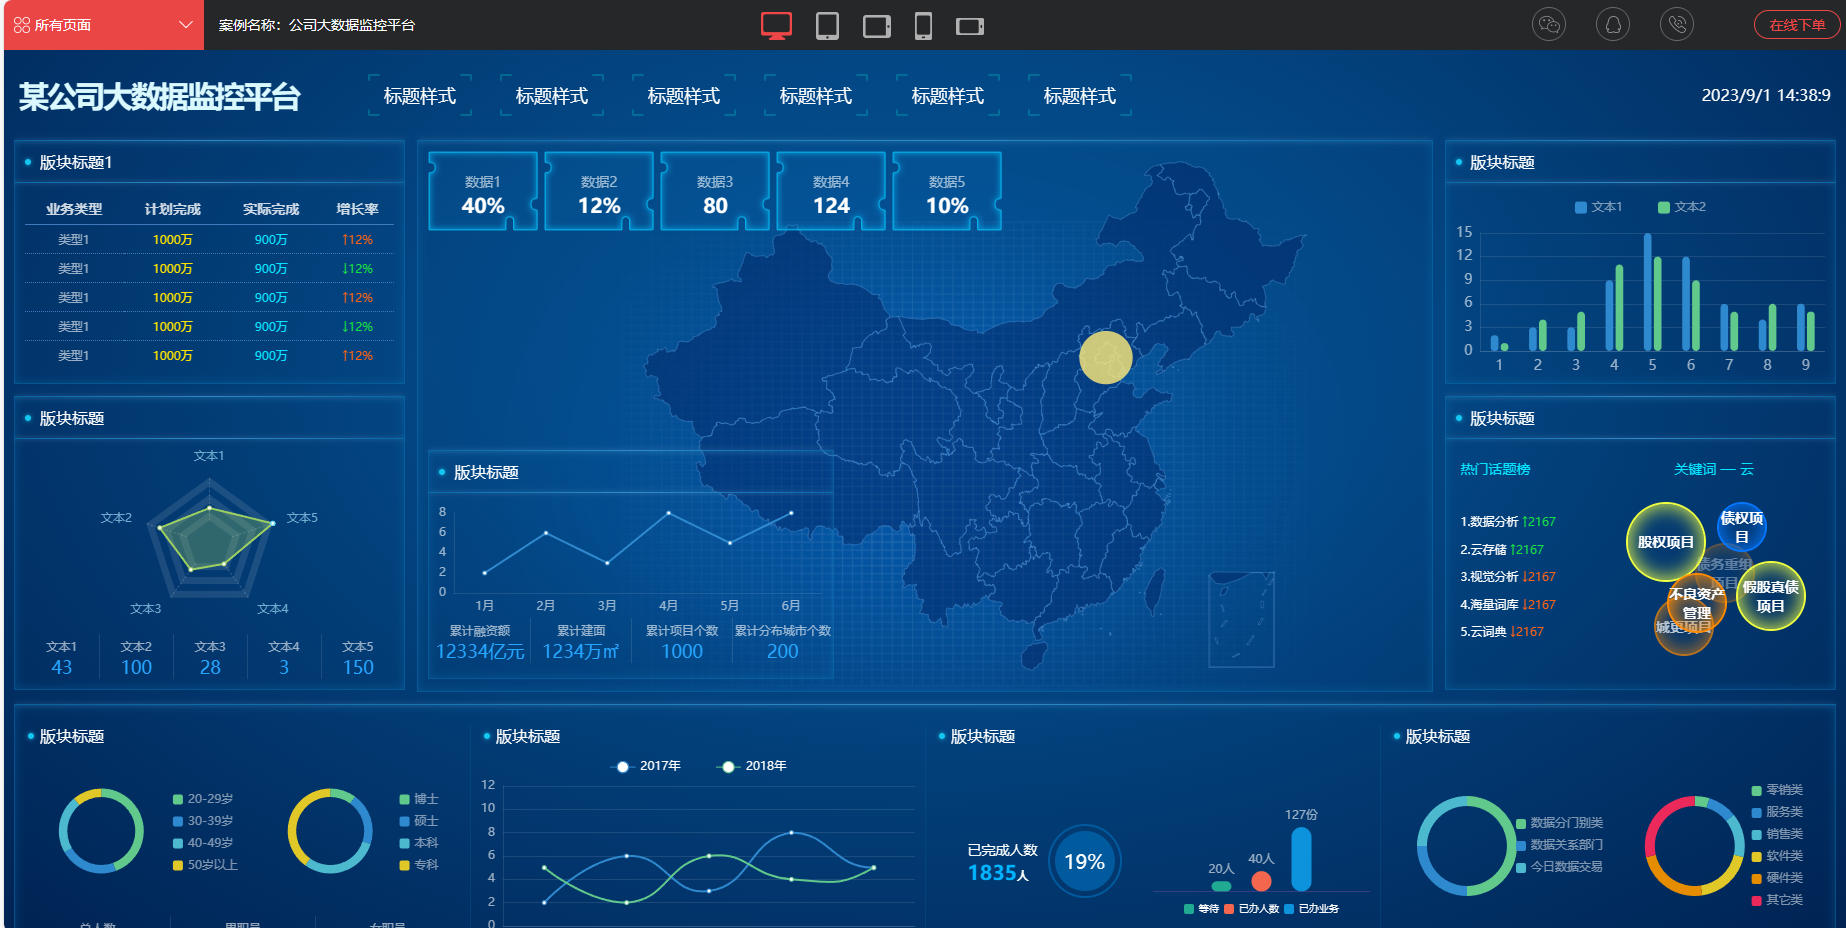The height and width of the screenshot is (928, 1846).
Task: Click the 股权项目 keyword bubble
Action: [x=1665, y=542]
